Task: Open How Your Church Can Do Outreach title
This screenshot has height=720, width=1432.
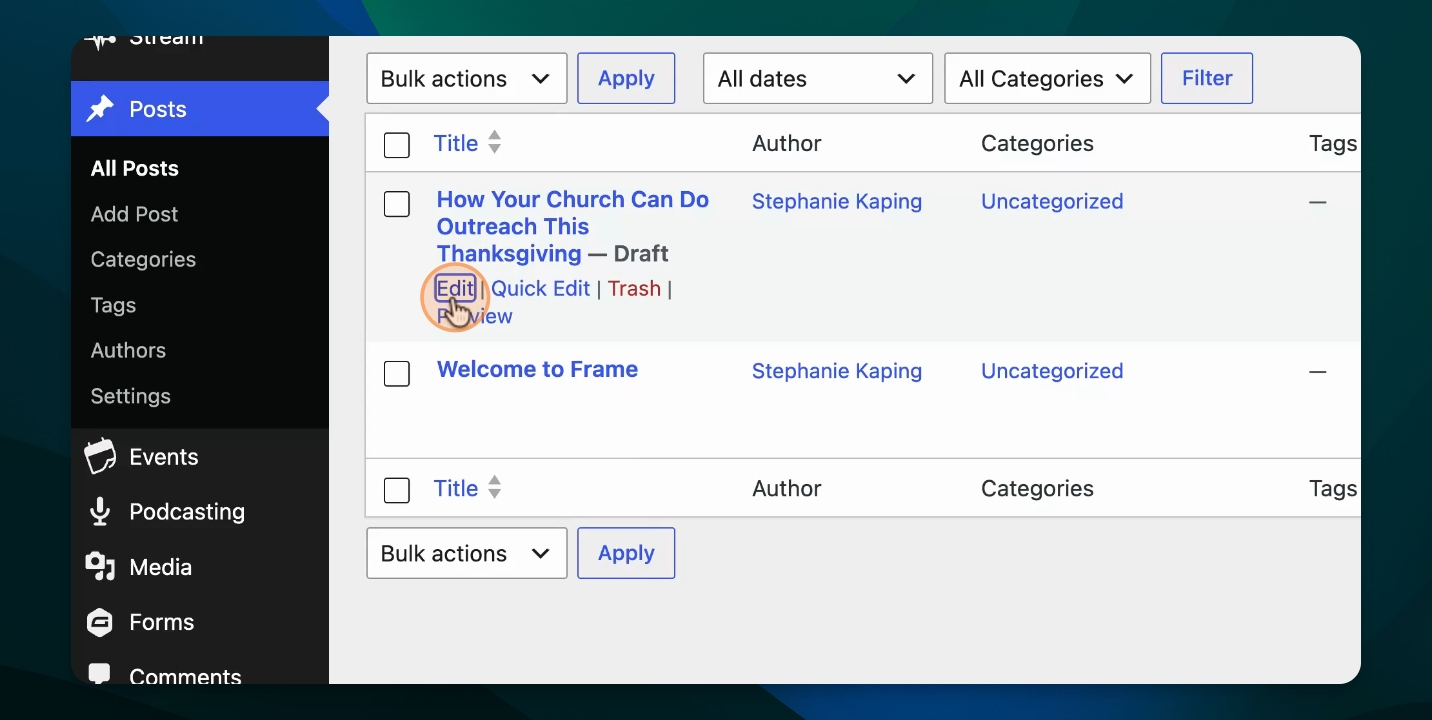Action: pyautogui.click(x=573, y=226)
